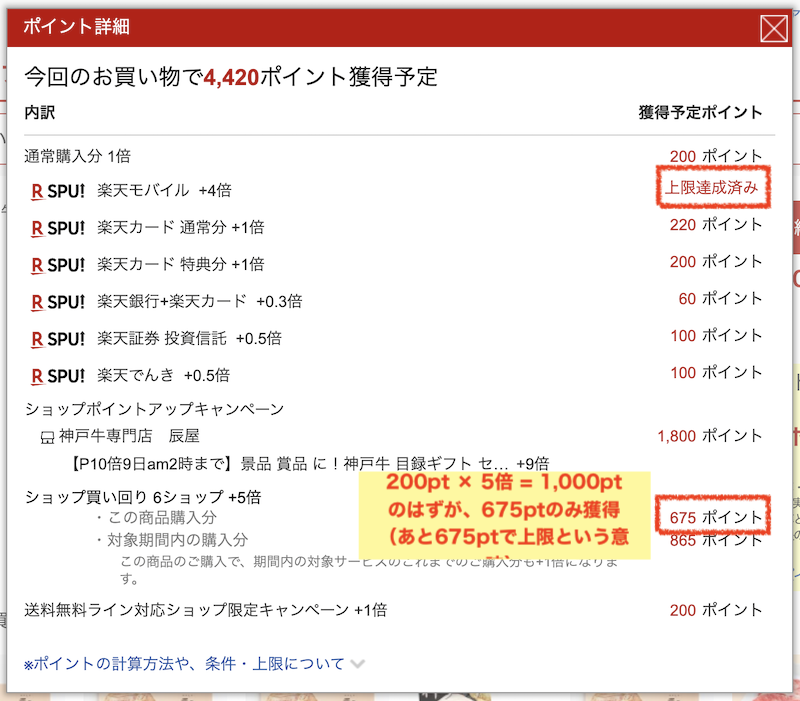Click the 通常購入分 1倍 row label
Screen dimensions: 800x701
click(x=78, y=156)
